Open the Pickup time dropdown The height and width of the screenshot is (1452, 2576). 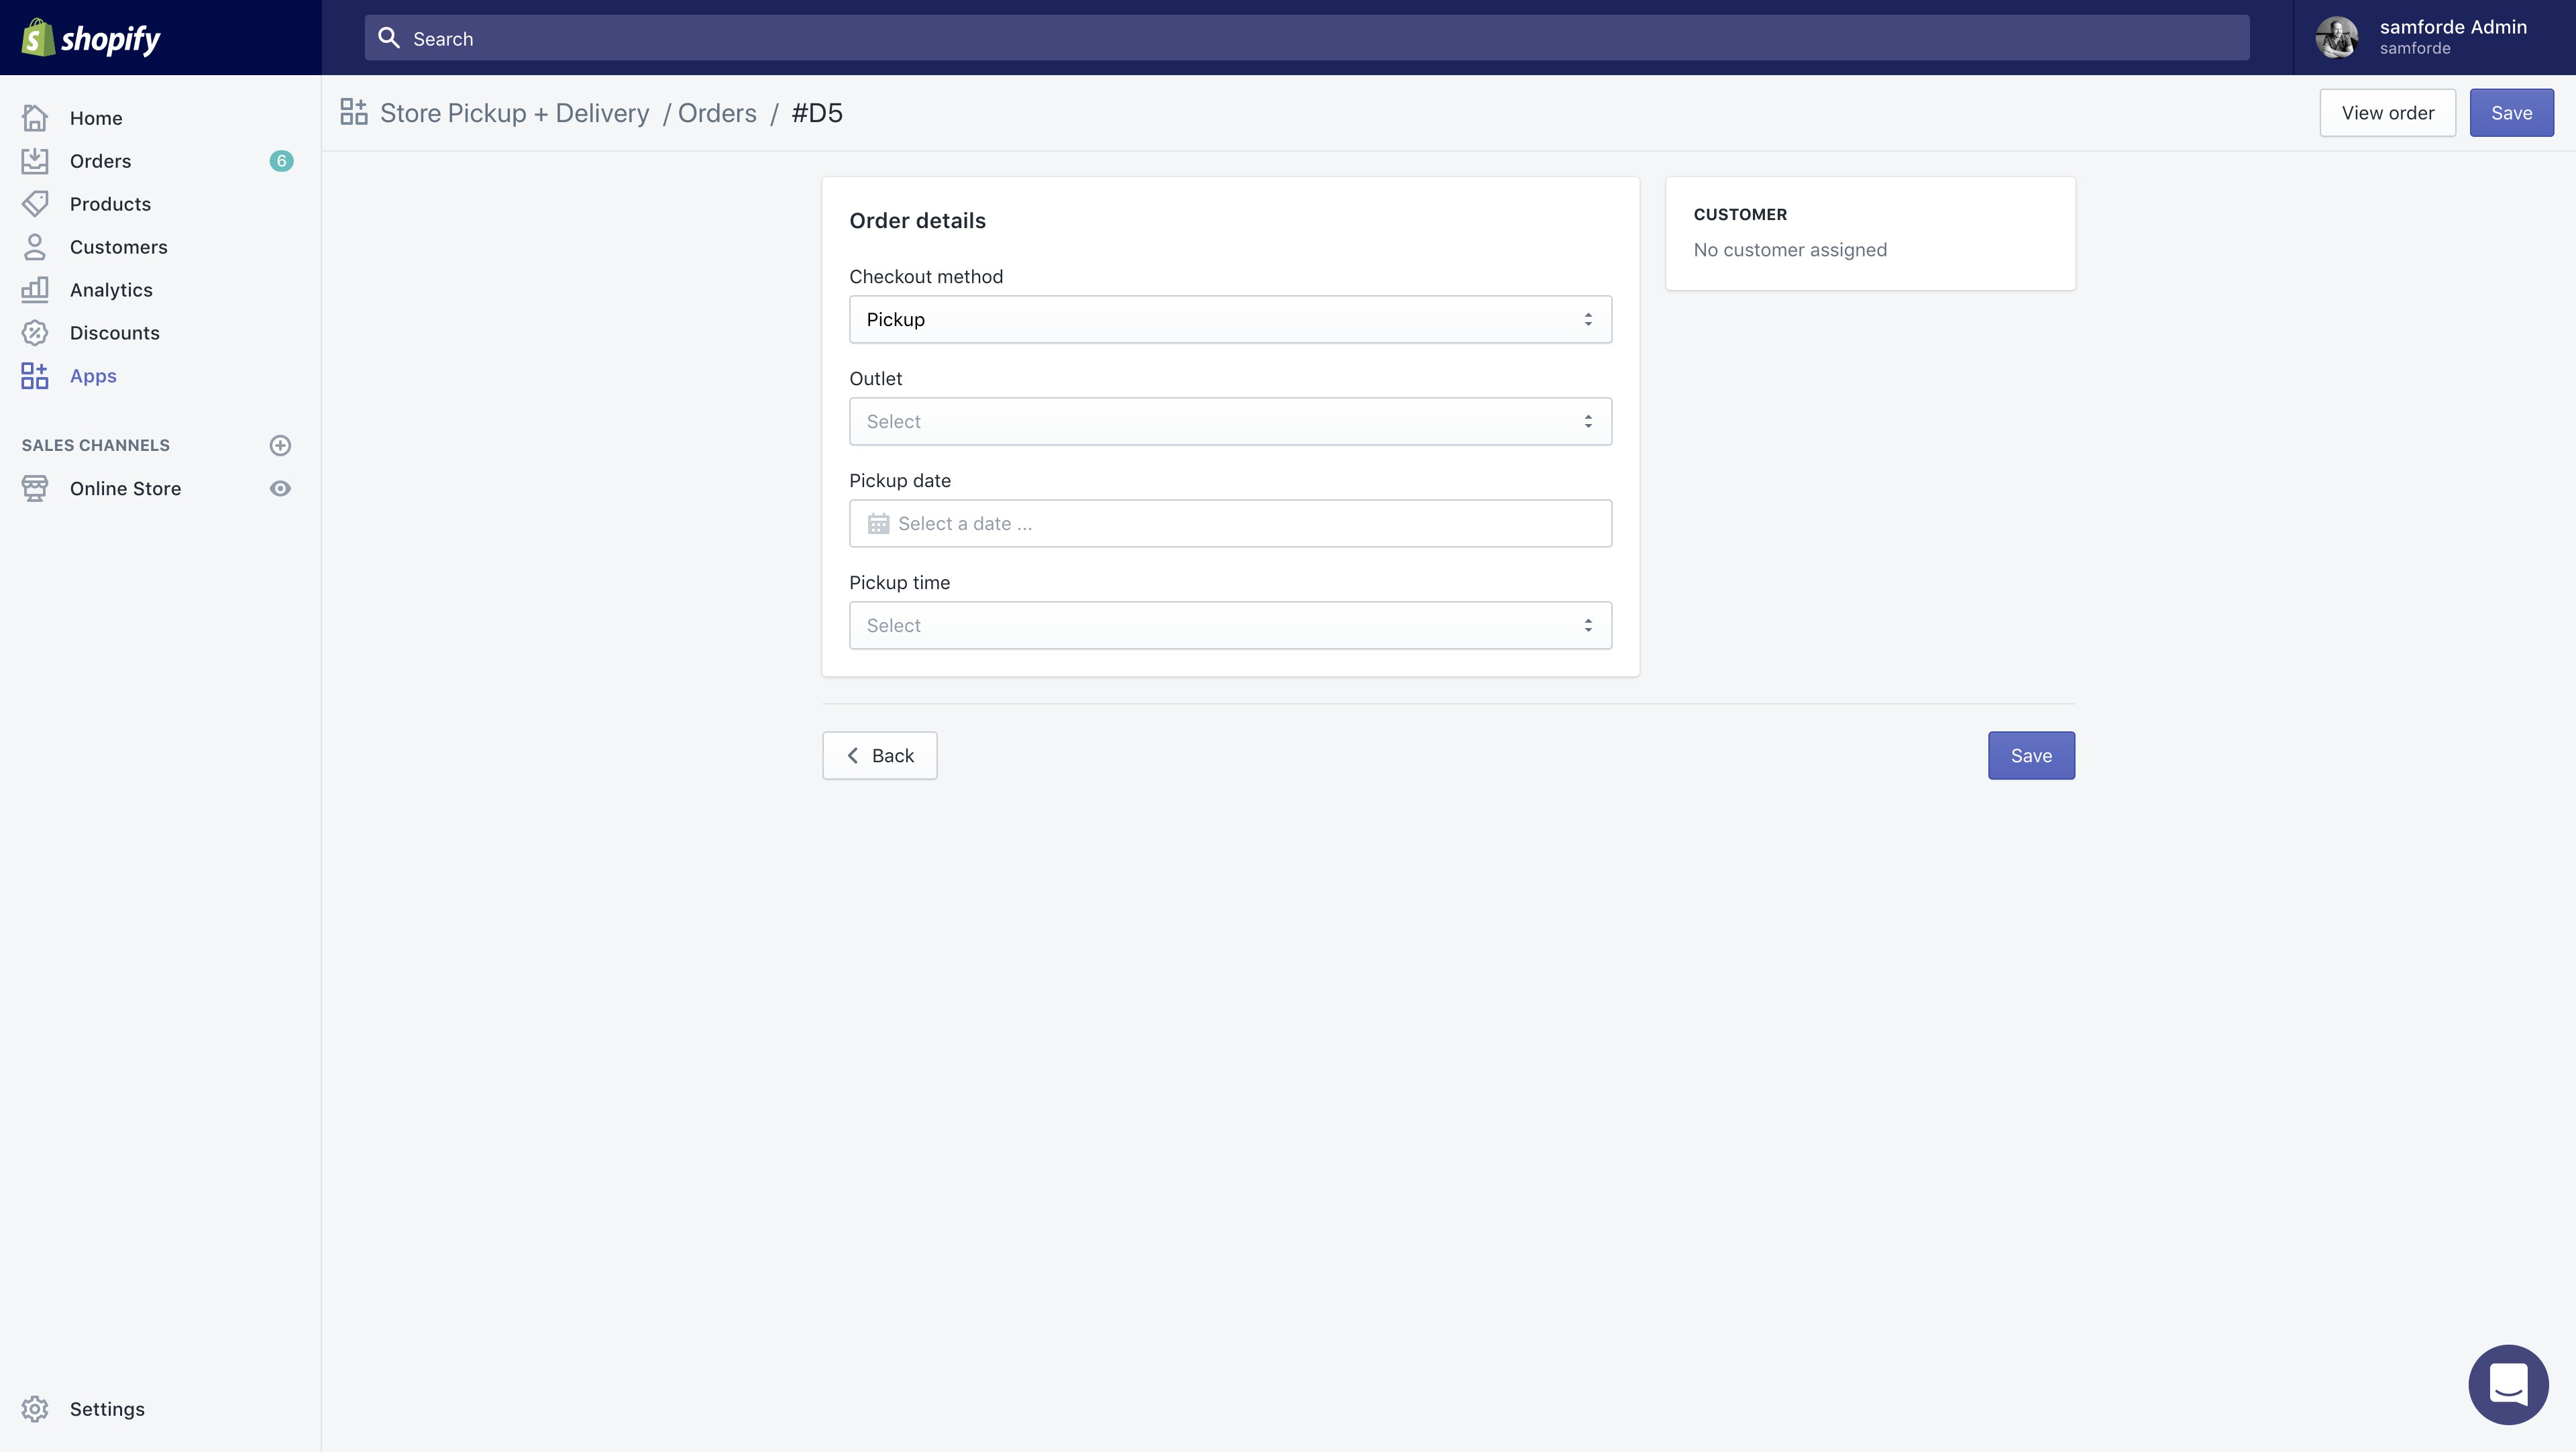click(1230, 626)
